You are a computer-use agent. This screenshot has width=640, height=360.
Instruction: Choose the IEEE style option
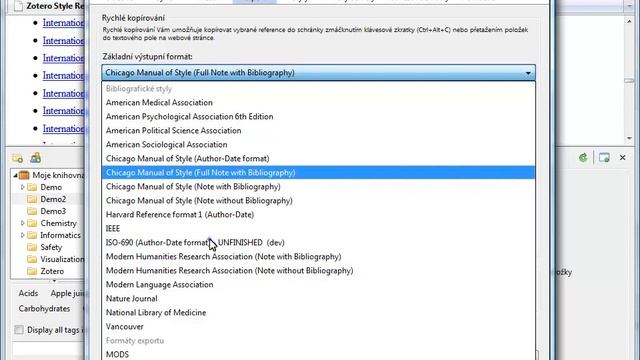coord(318,229)
